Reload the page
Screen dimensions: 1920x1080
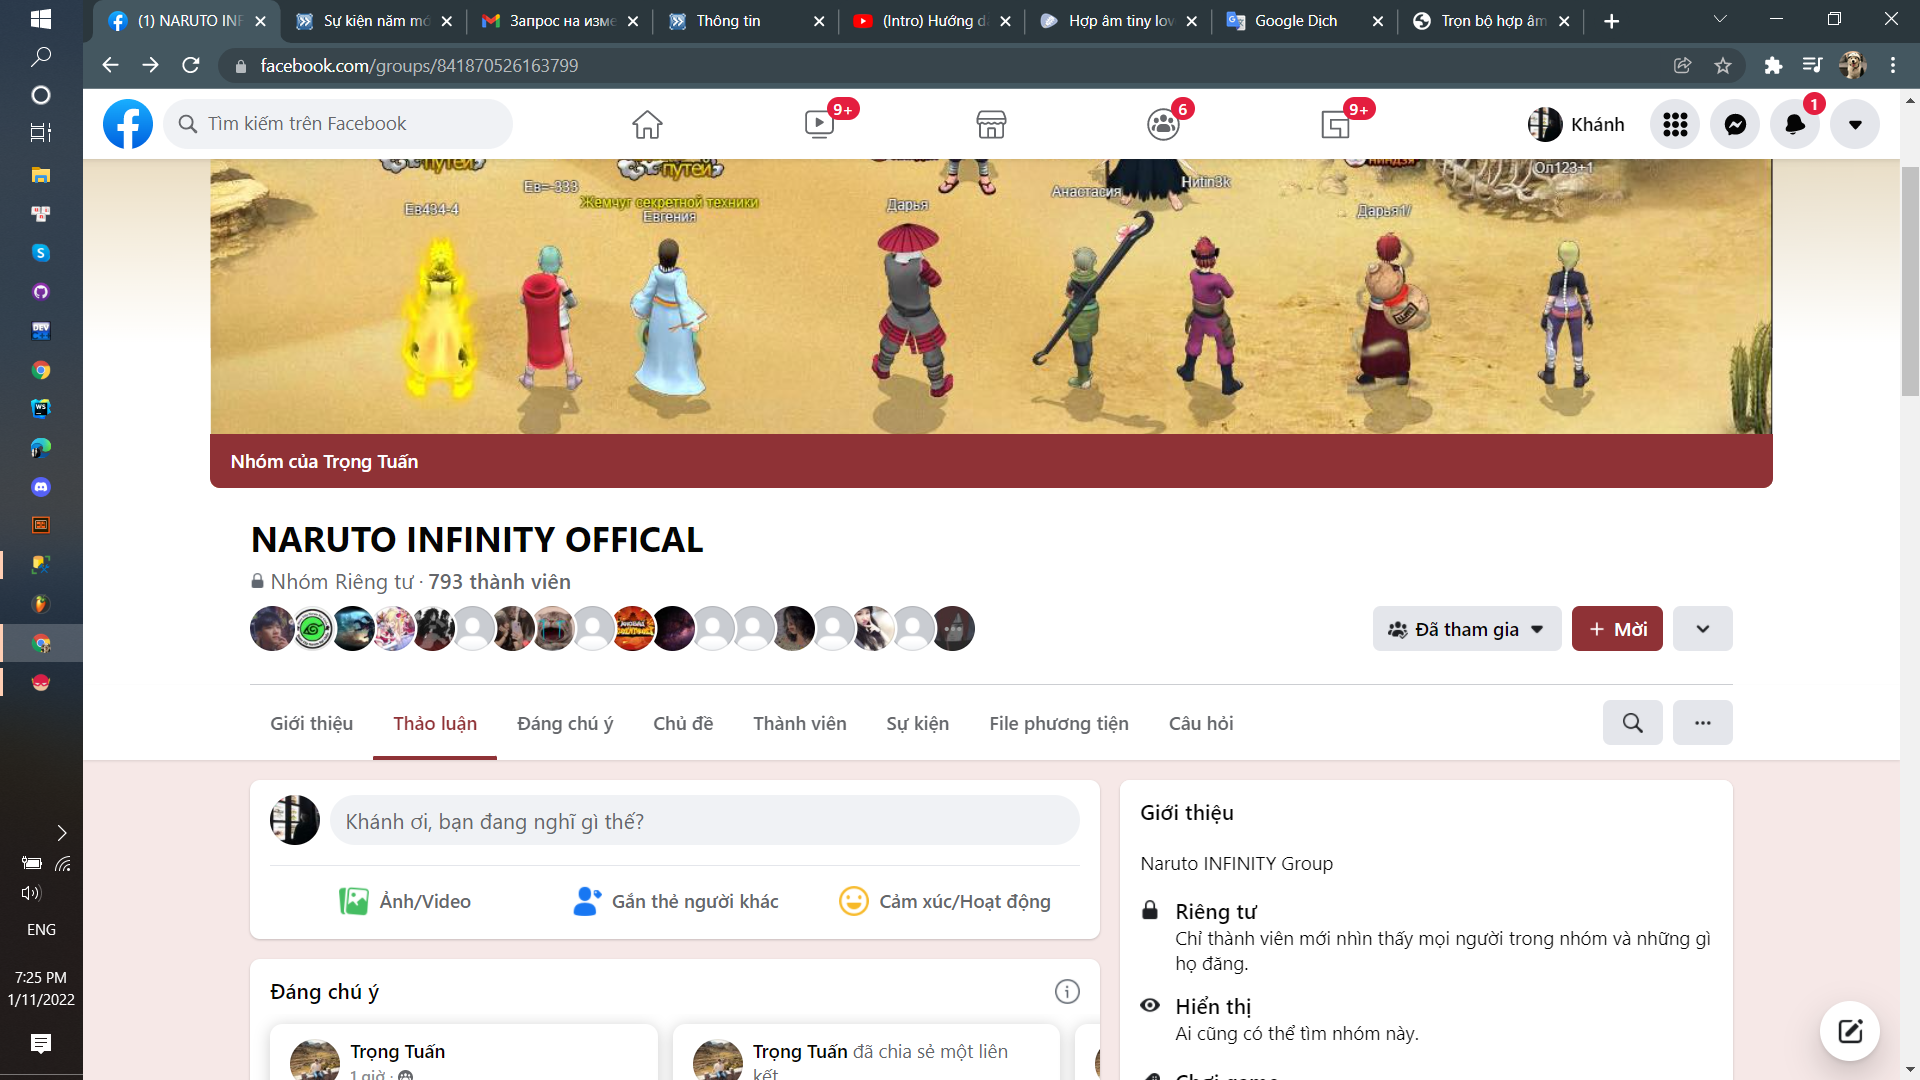point(190,65)
